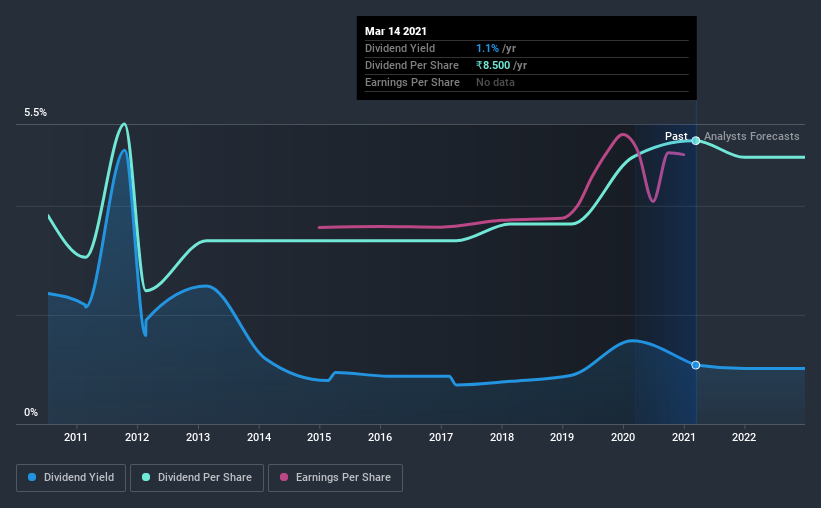Click the 0% y-axis label
The height and width of the screenshot is (508, 821).
pyautogui.click(x=31, y=413)
